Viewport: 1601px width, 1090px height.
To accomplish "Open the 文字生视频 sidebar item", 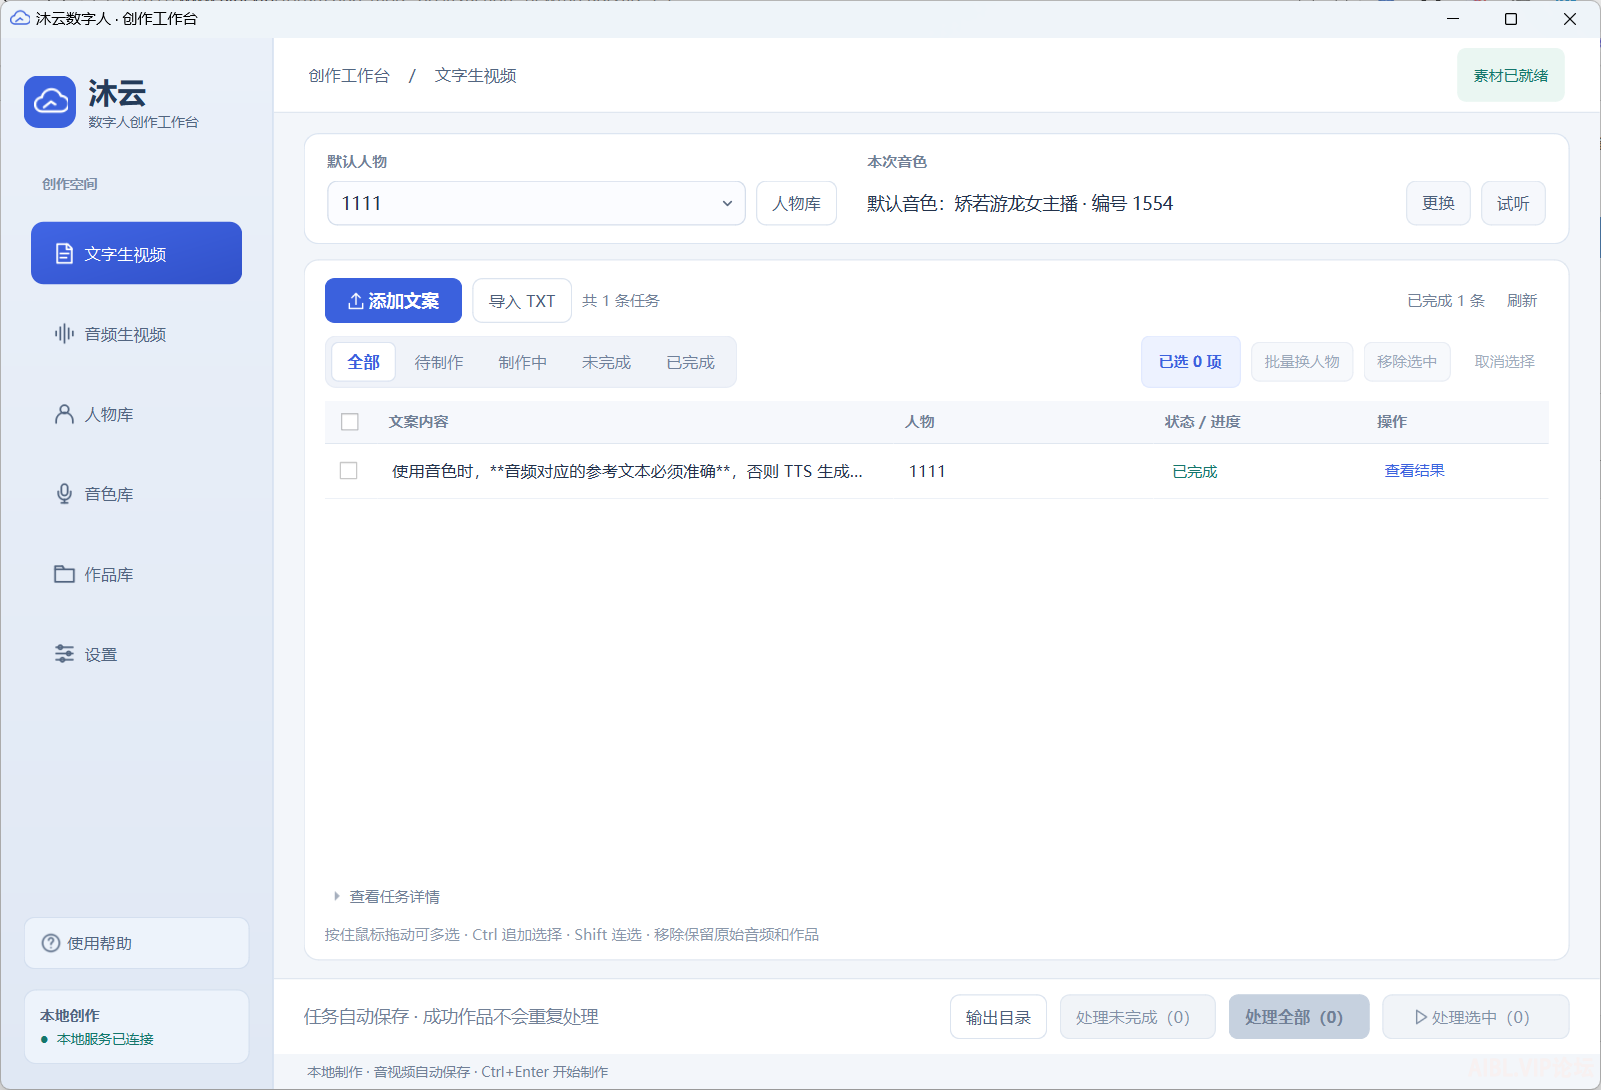I will pos(136,253).
